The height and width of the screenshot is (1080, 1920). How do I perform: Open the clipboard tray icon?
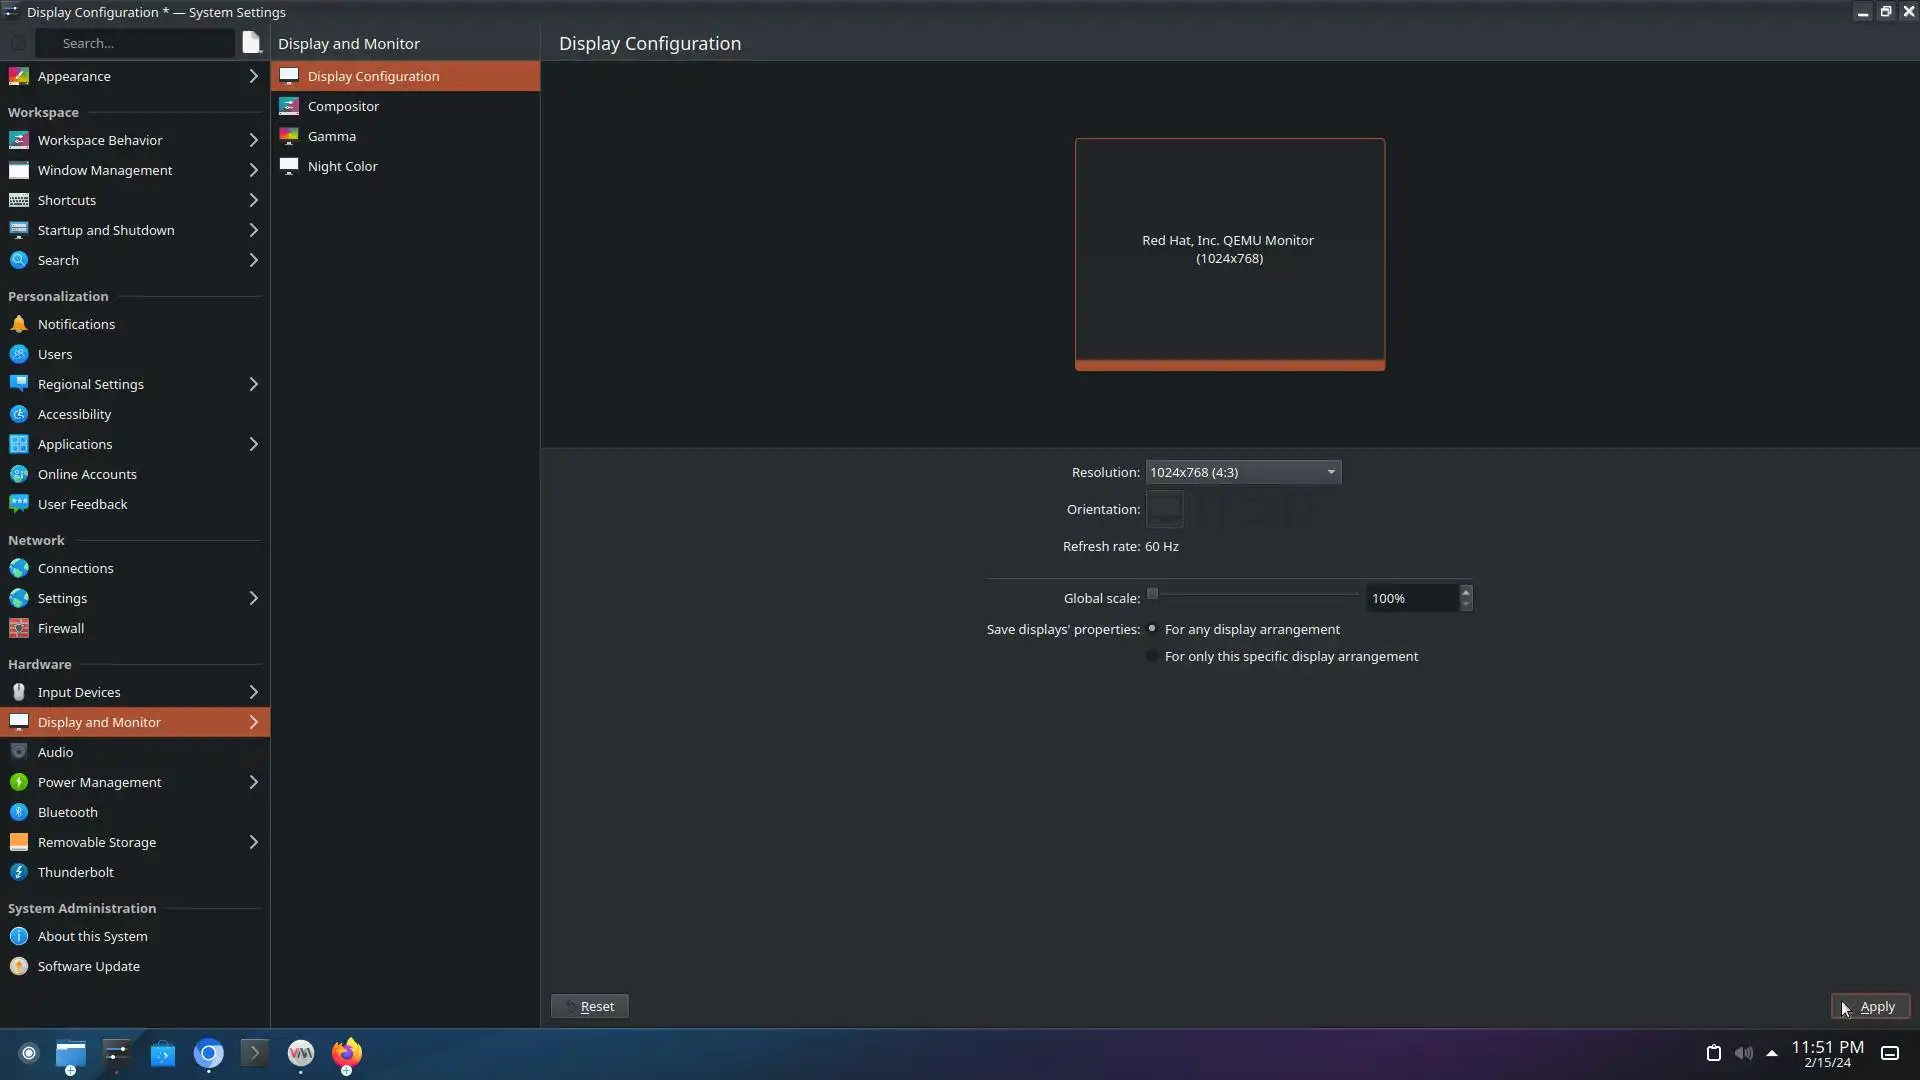tap(1713, 1053)
